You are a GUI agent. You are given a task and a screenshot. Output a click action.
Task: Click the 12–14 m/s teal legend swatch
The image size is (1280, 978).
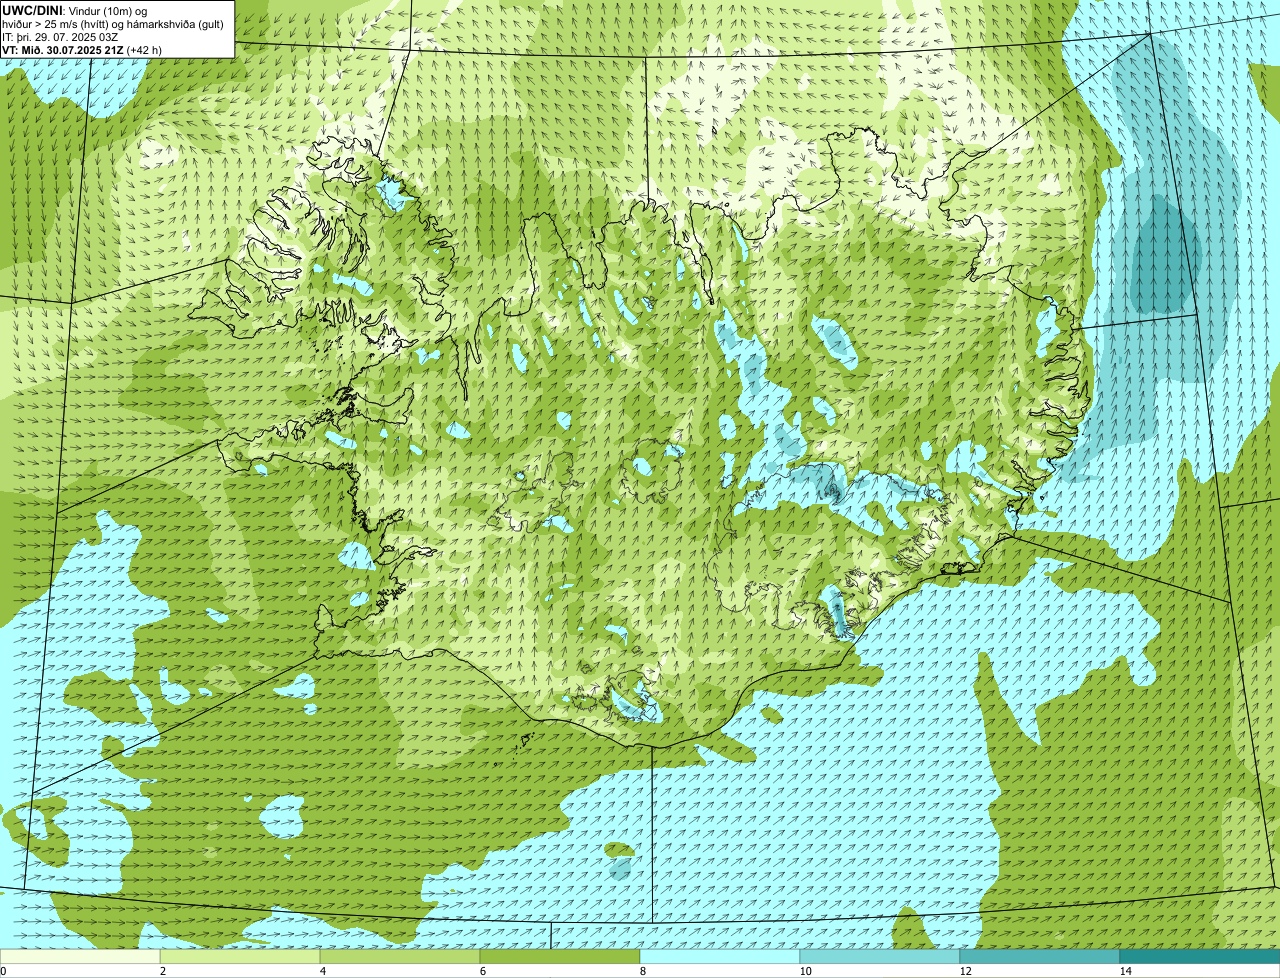[1040, 956]
